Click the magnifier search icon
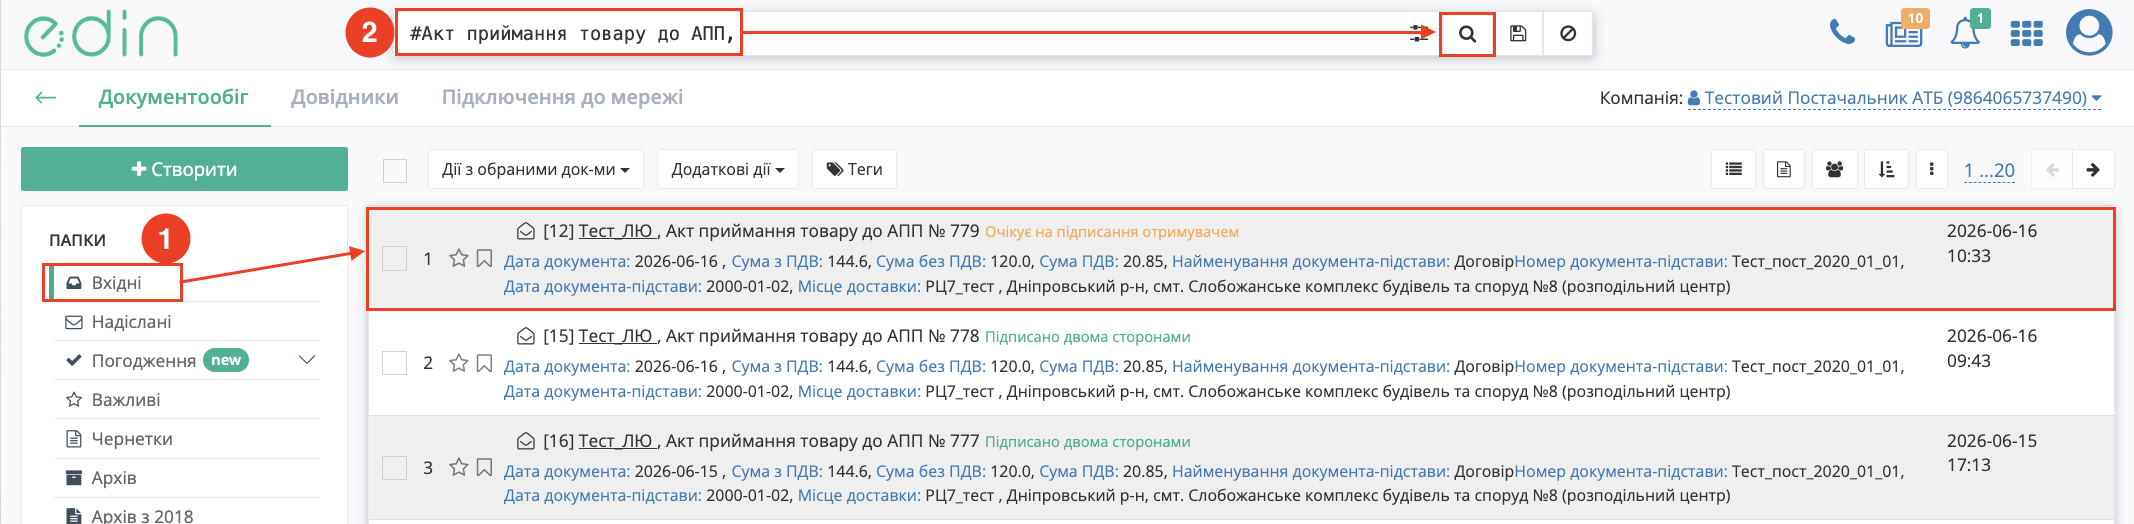 pos(1467,34)
